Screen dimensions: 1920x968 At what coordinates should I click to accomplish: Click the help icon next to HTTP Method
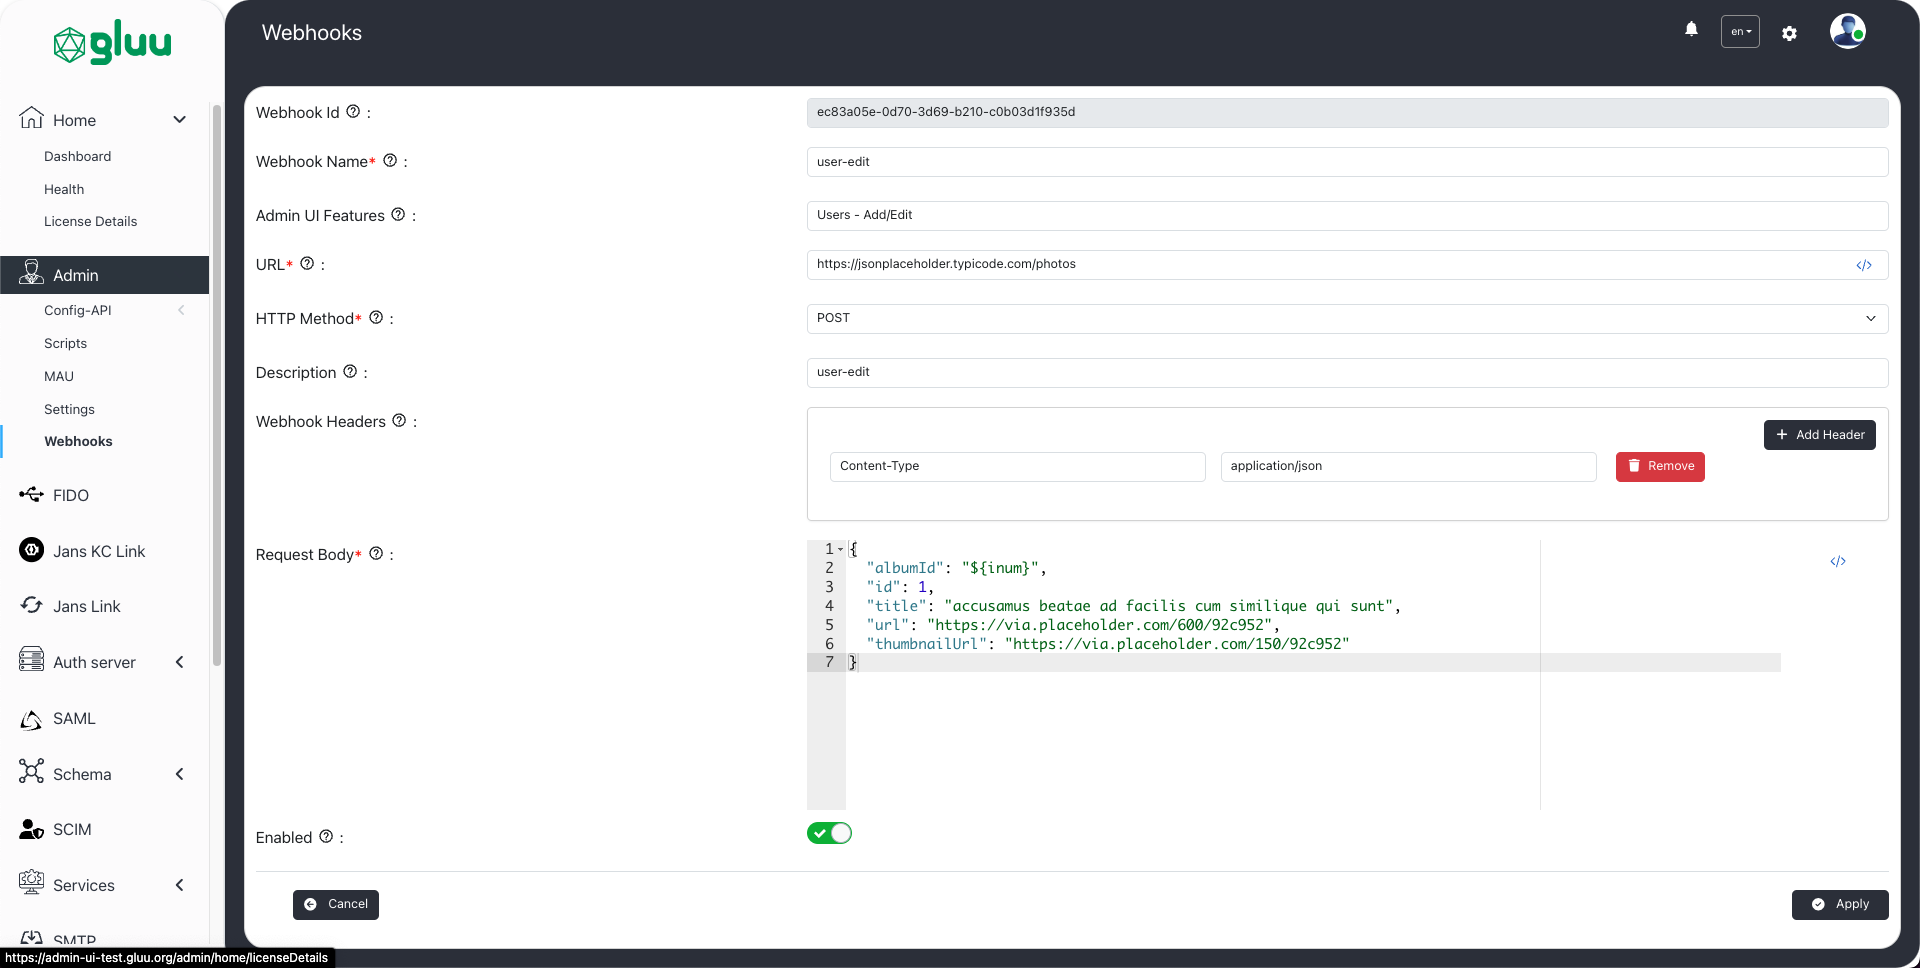point(376,318)
